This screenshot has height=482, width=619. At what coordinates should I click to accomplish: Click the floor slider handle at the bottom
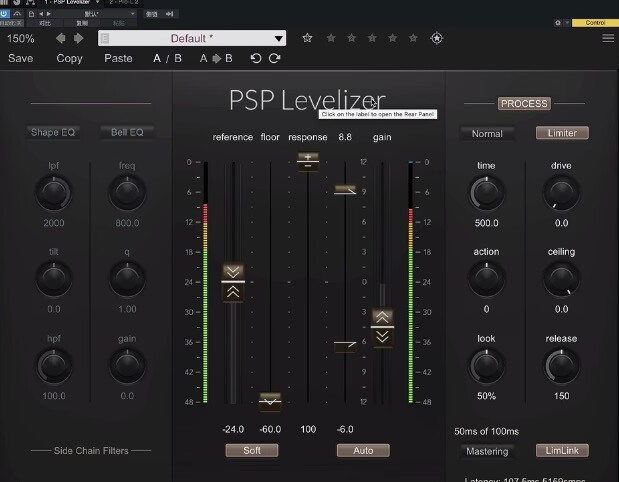click(x=270, y=402)
